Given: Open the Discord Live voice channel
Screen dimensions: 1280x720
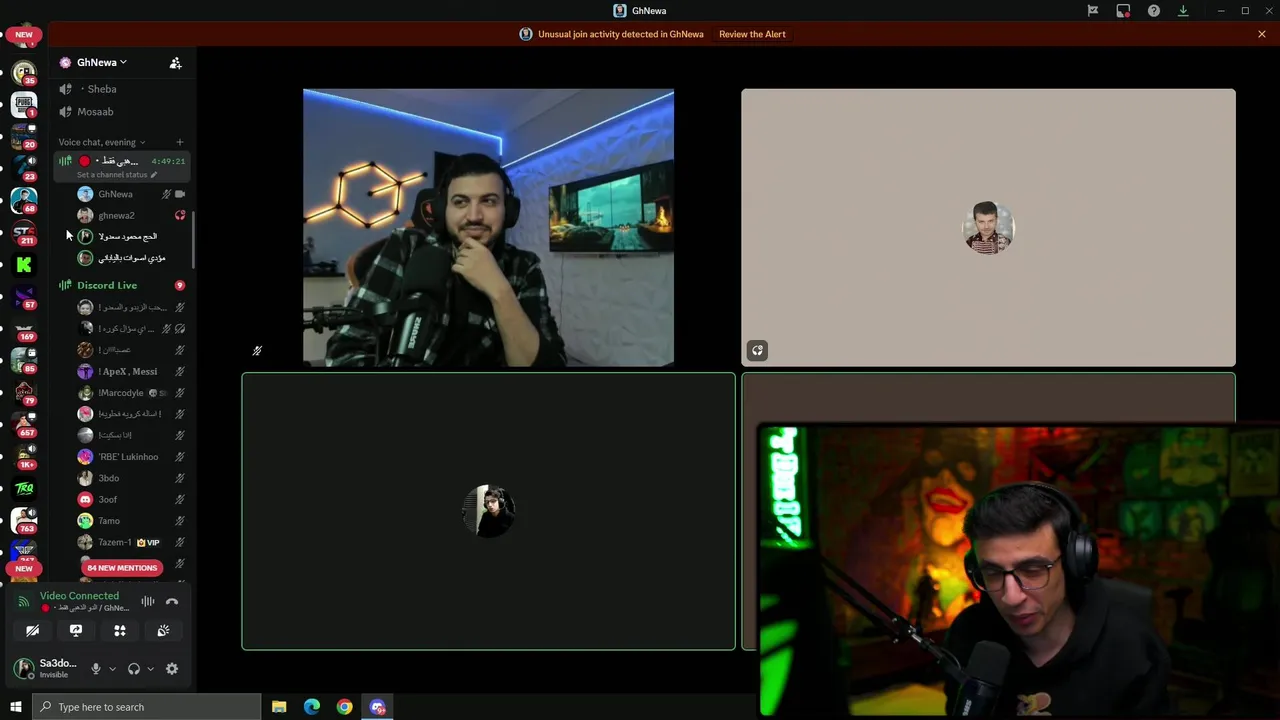Looking at the screenshot, I should coord(107,285).
